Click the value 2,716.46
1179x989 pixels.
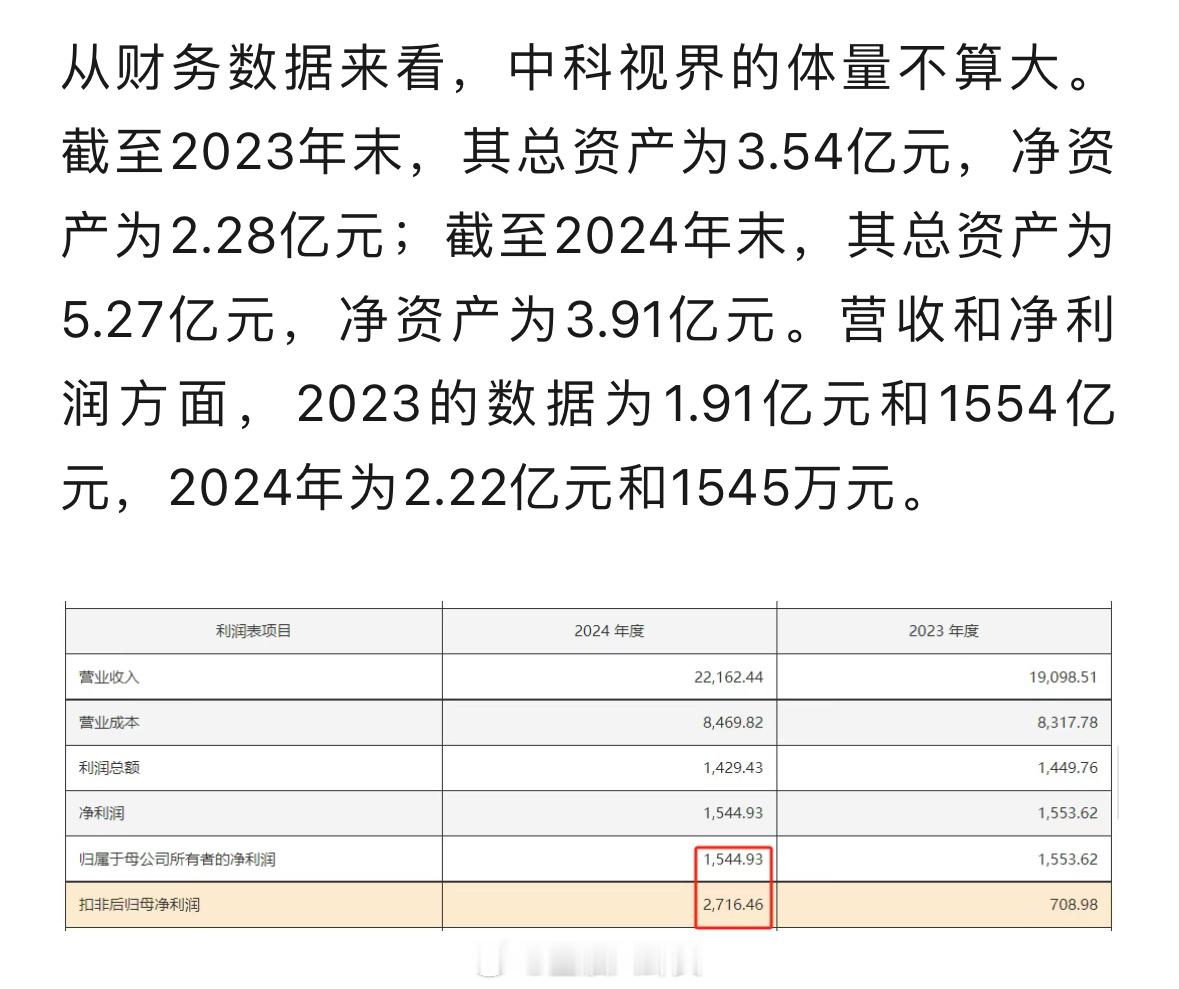coord(733,905)
